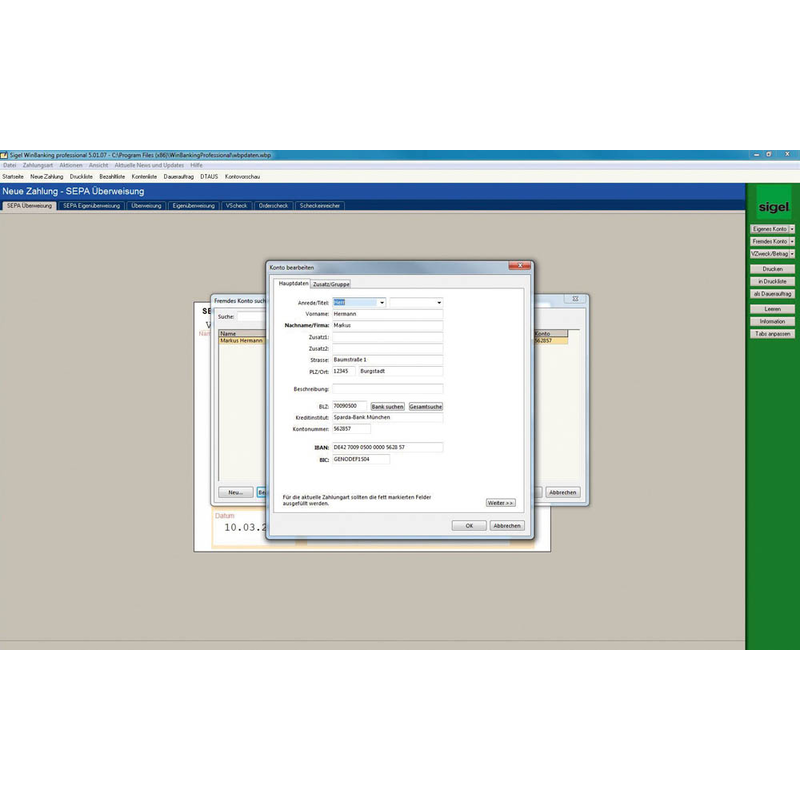
Task: Click into the IBAN input field
Action: pos(387,447)
